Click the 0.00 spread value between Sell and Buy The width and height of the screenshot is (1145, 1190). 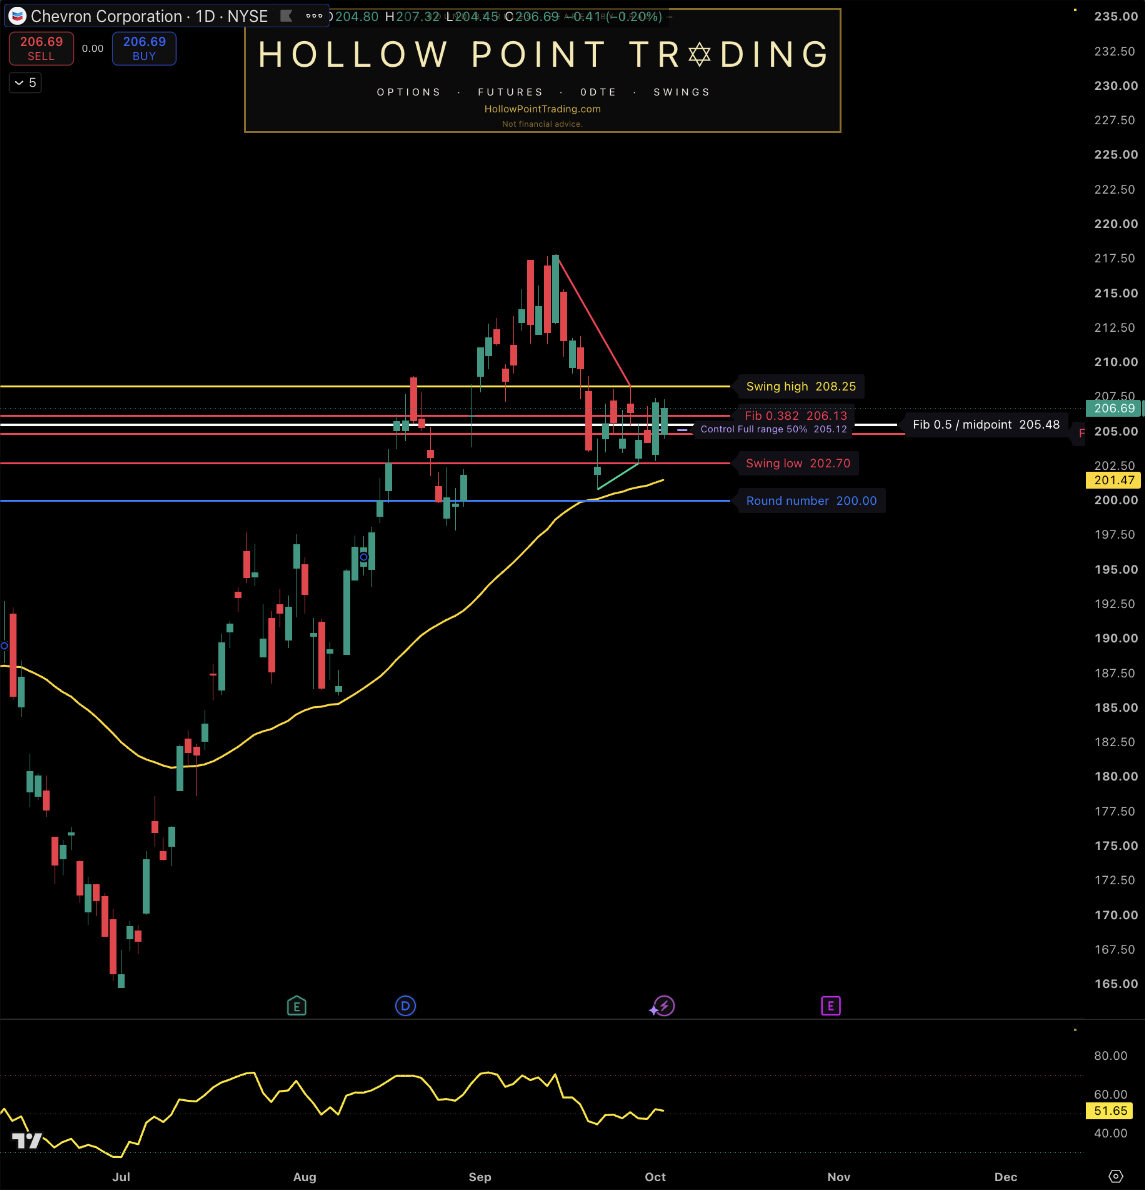pyautogui.click(x=93, y=49)
